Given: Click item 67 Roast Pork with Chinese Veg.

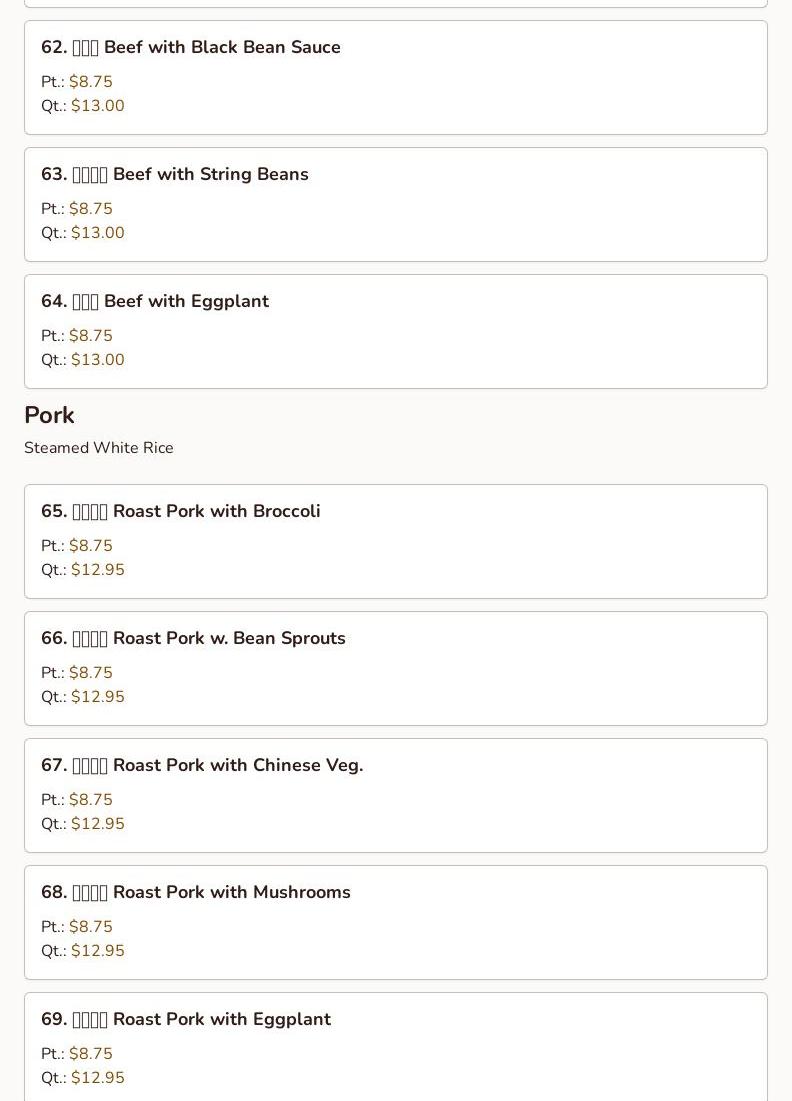Looking at the screenshot, I should click(x=202, y=765).
